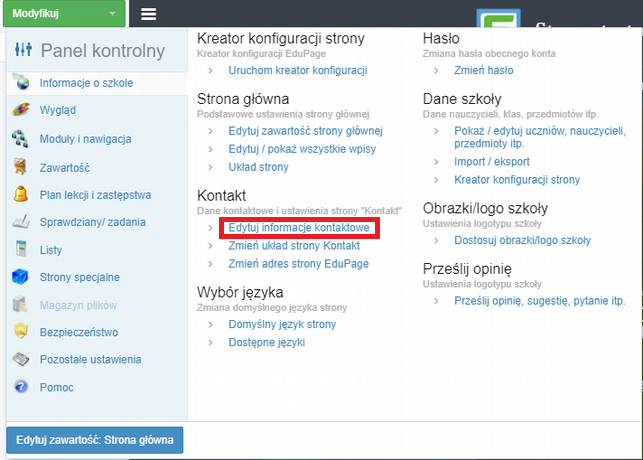Click arrow beside Import / eksport
The image size is (643, 460).
(x=436, y=162)
